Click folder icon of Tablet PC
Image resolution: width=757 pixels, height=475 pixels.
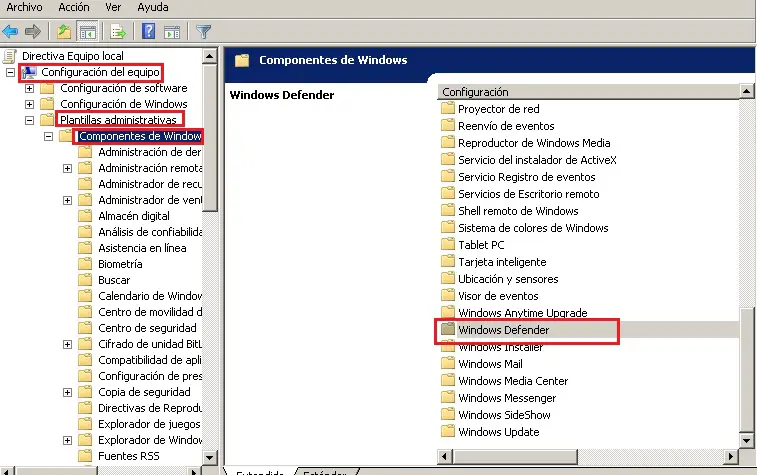click(x=448, y=244)
